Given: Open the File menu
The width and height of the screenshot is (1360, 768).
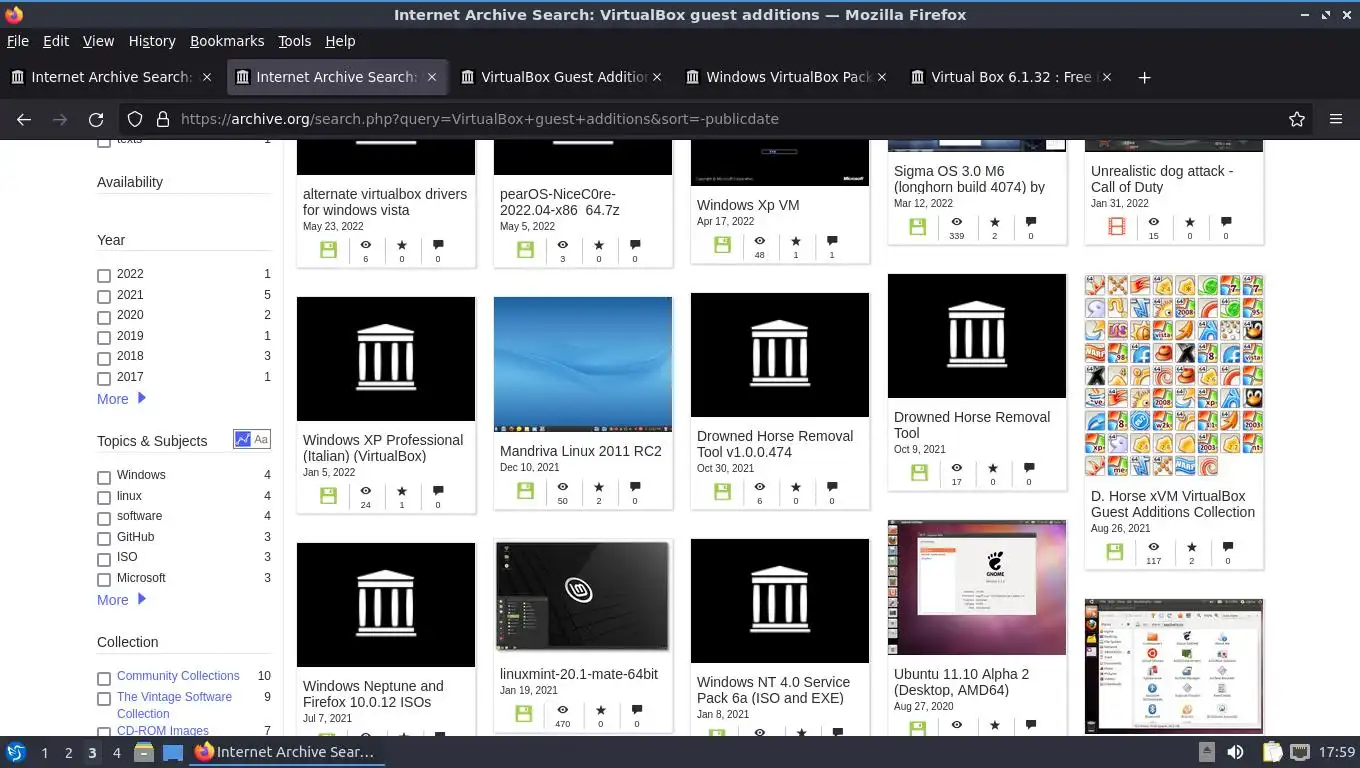Looking at the screenshot, I should coord(17,41).
